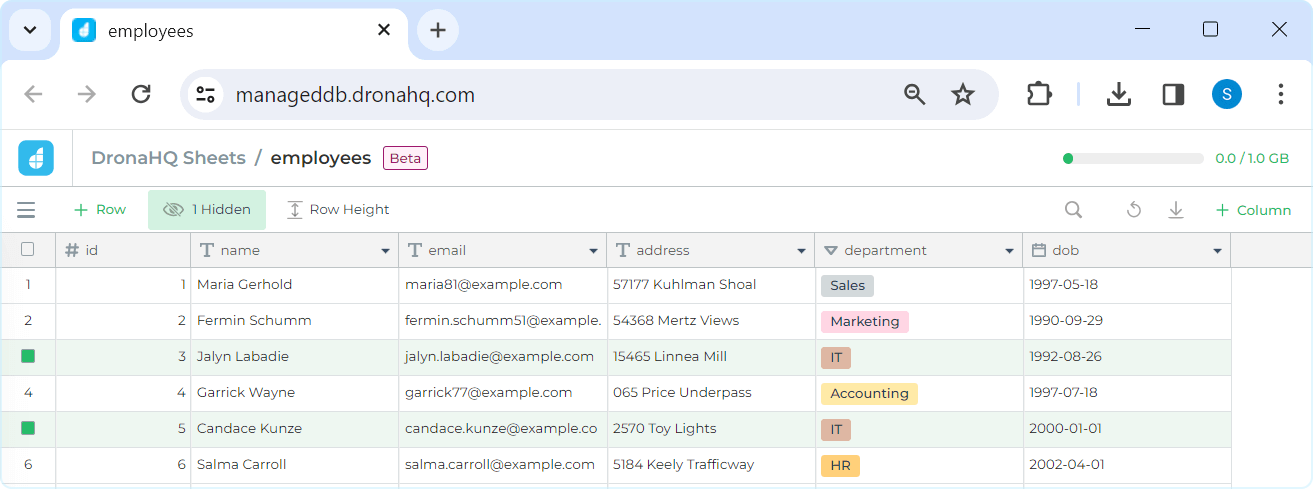Click the table search magnifier icon
1313x489 pixels.
click(1073, 210)
